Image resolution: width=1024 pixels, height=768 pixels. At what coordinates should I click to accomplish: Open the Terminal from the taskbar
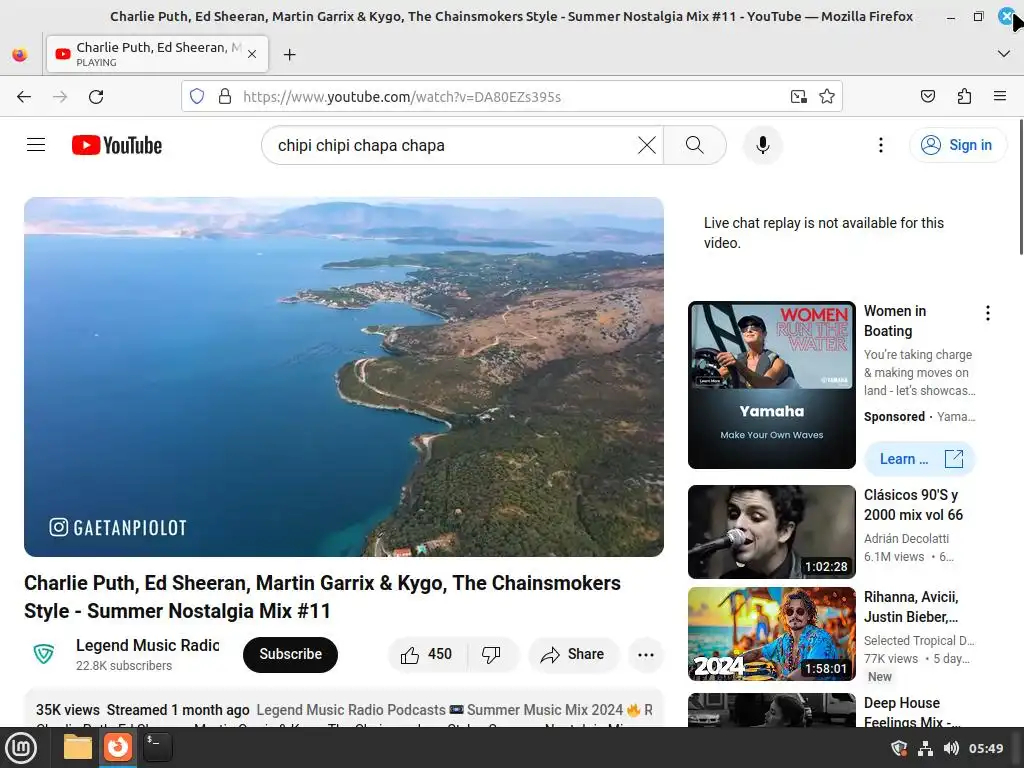(x=157, y=748)
